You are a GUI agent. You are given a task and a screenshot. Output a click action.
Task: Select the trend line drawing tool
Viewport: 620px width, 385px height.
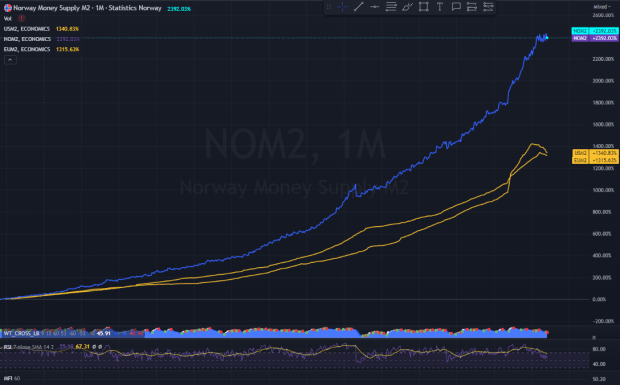(x=359, y=7)
